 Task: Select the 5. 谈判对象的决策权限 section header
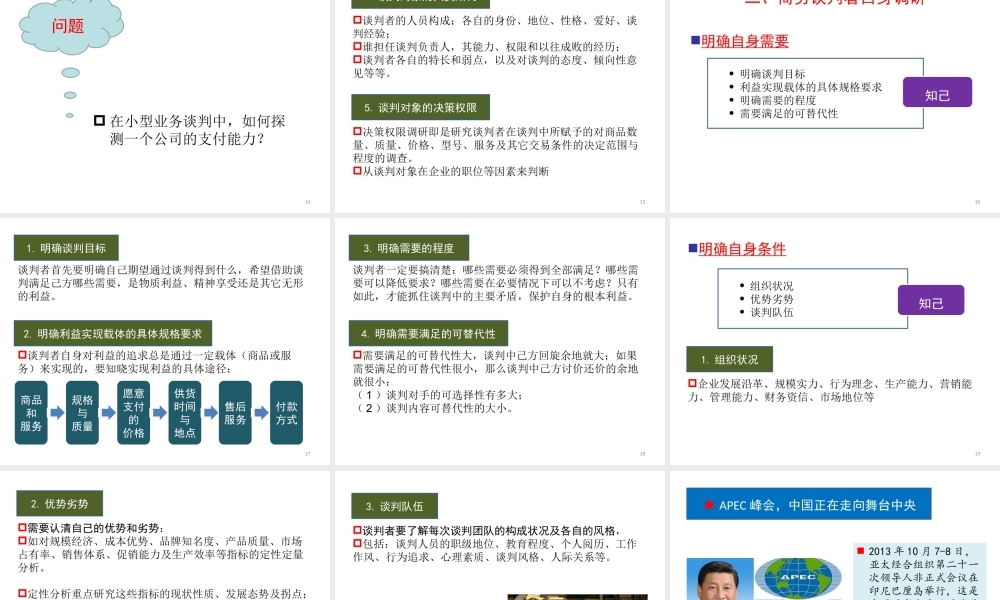[x=422, y=108]
